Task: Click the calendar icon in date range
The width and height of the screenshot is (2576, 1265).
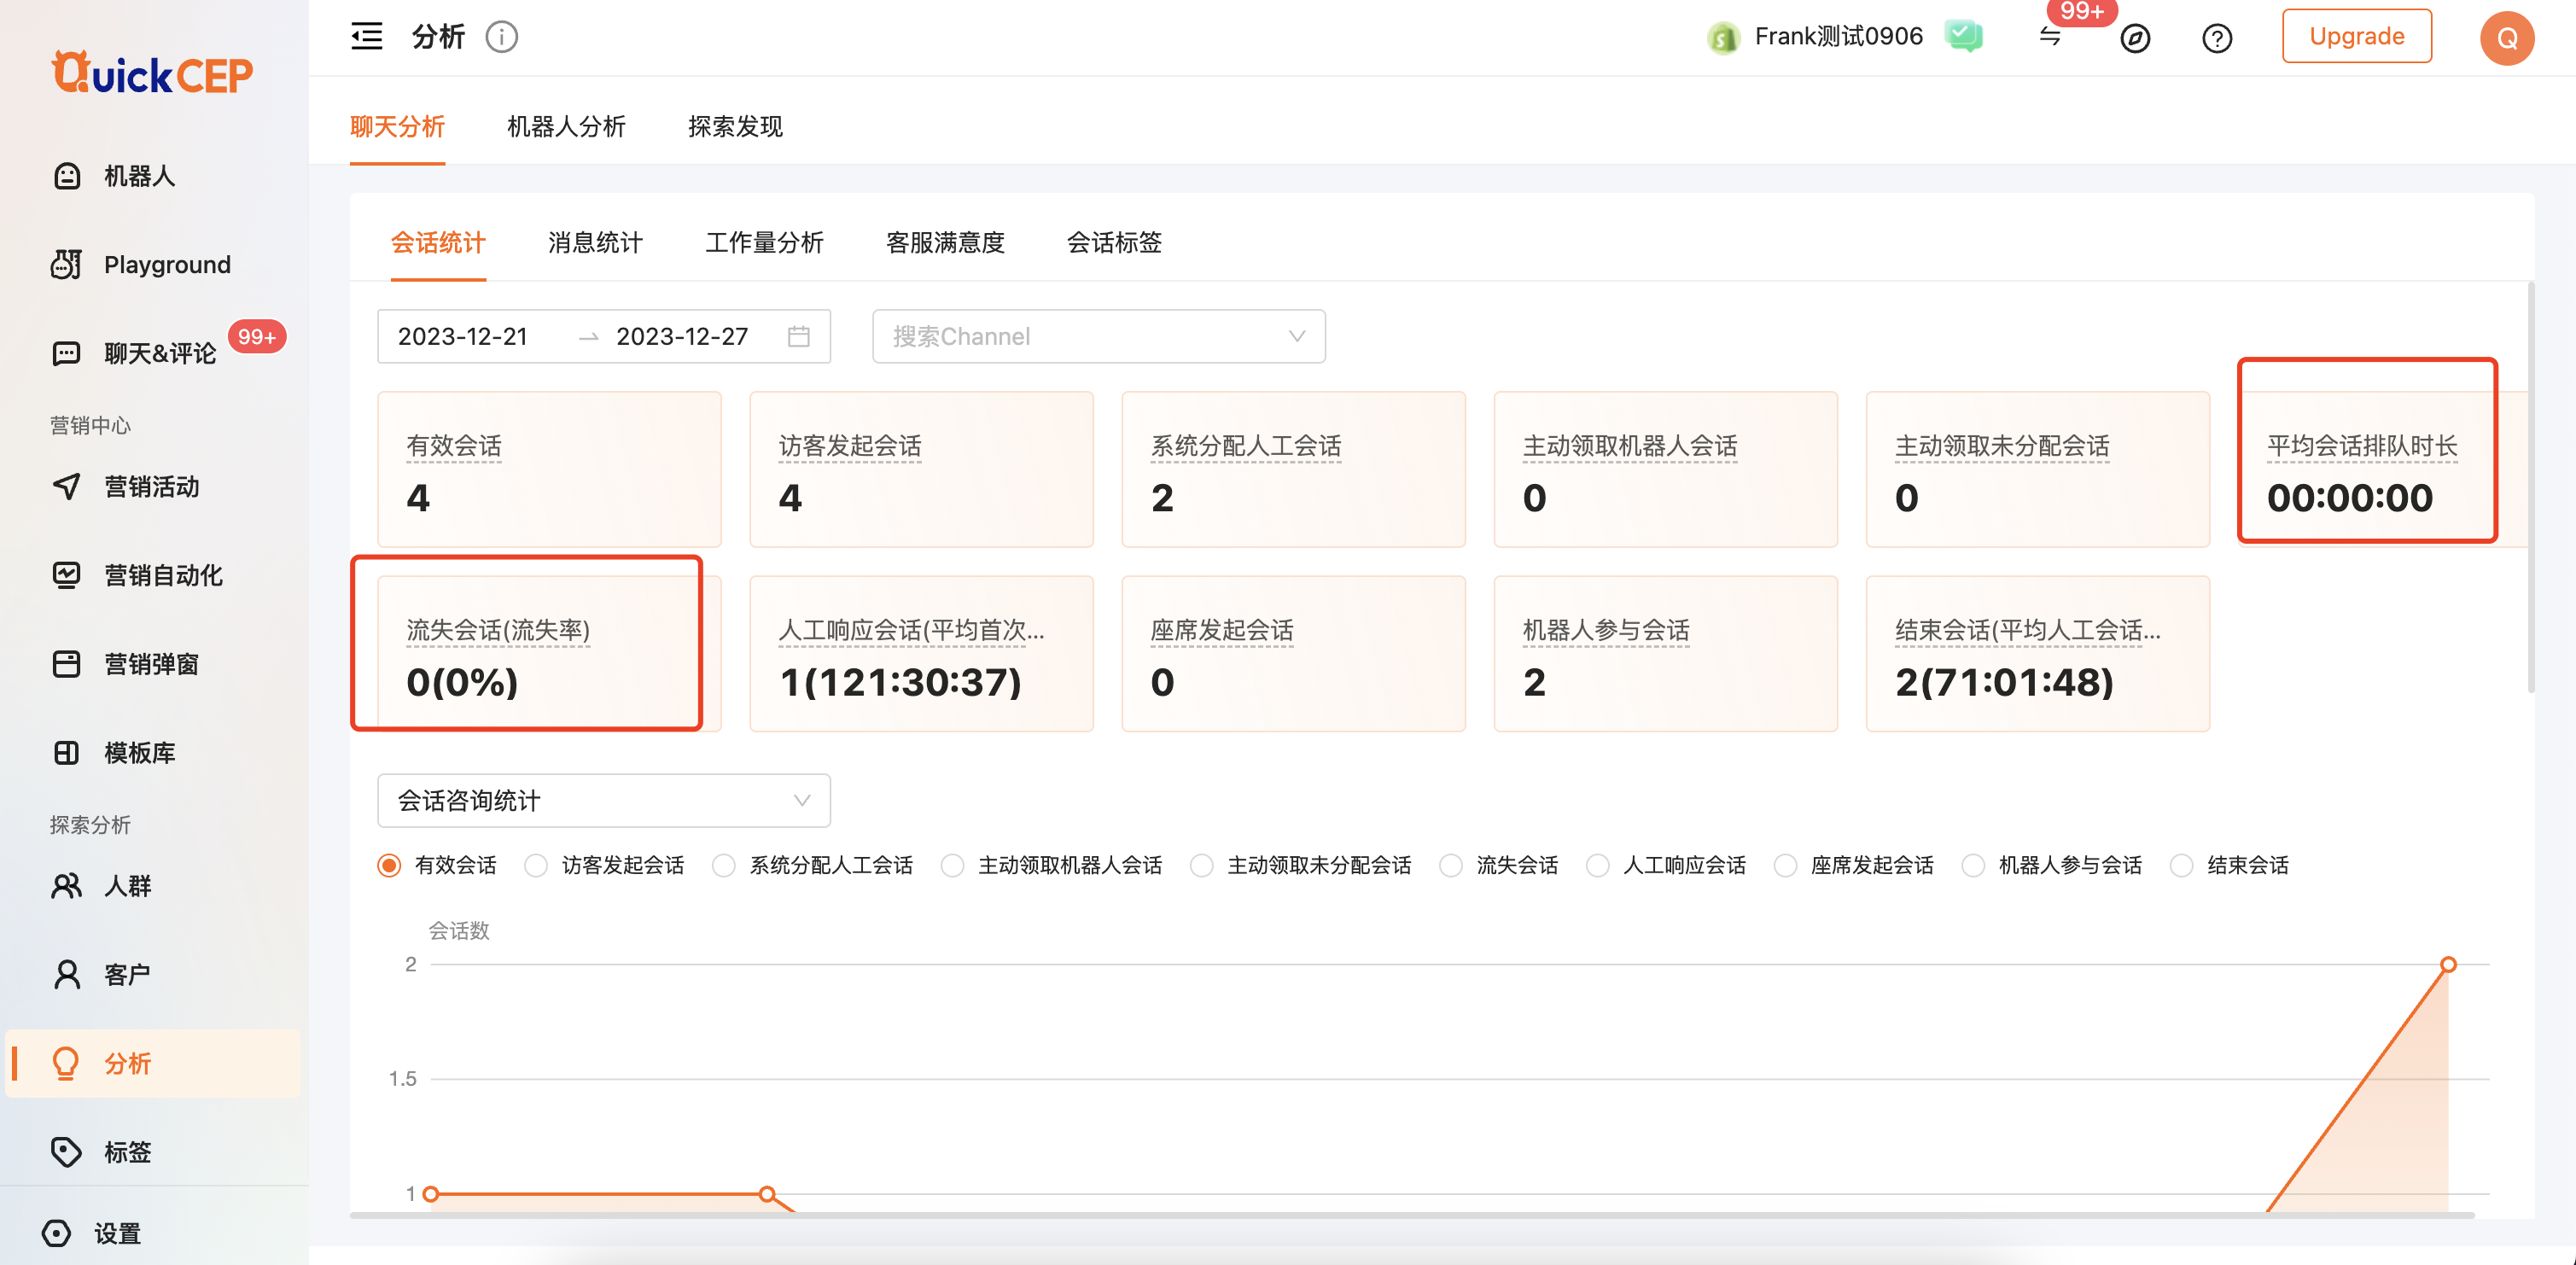Action: pyautogui.click(x=798, y=336)
